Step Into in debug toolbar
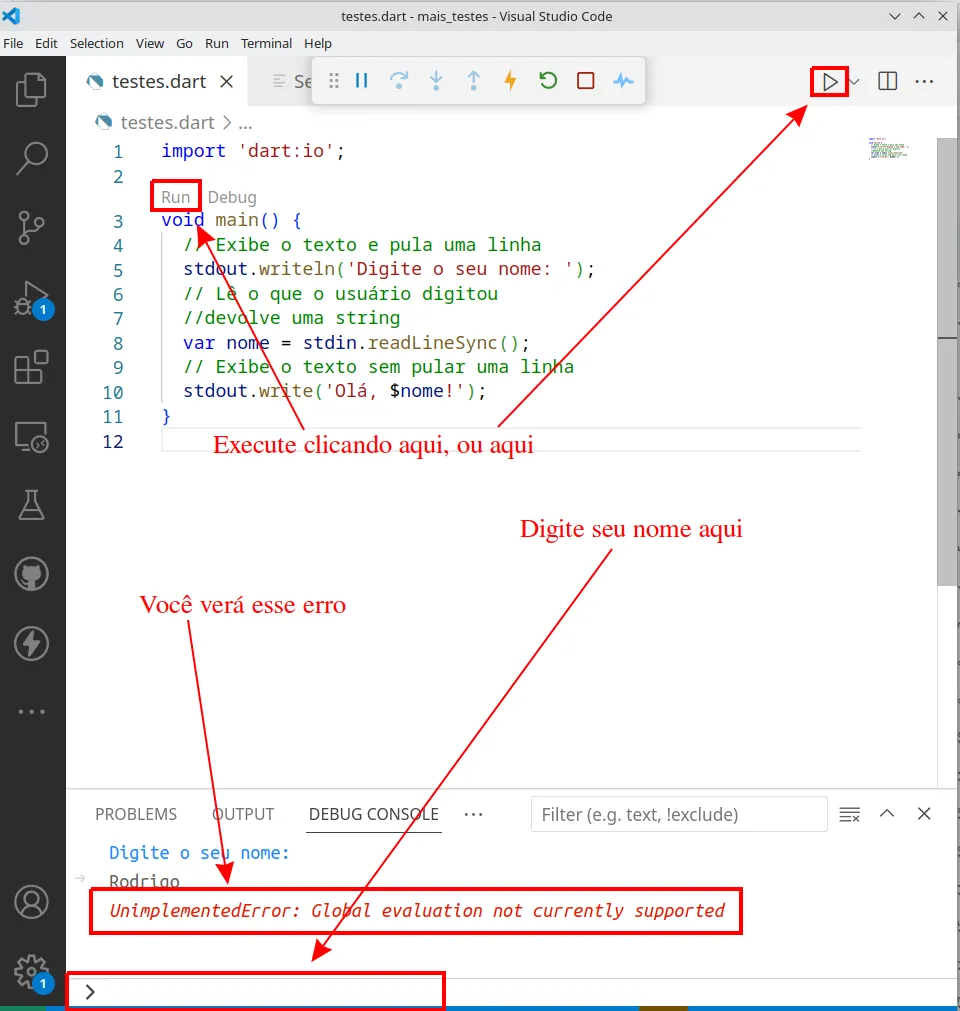Screen dimensions: 960x1011 436,81
